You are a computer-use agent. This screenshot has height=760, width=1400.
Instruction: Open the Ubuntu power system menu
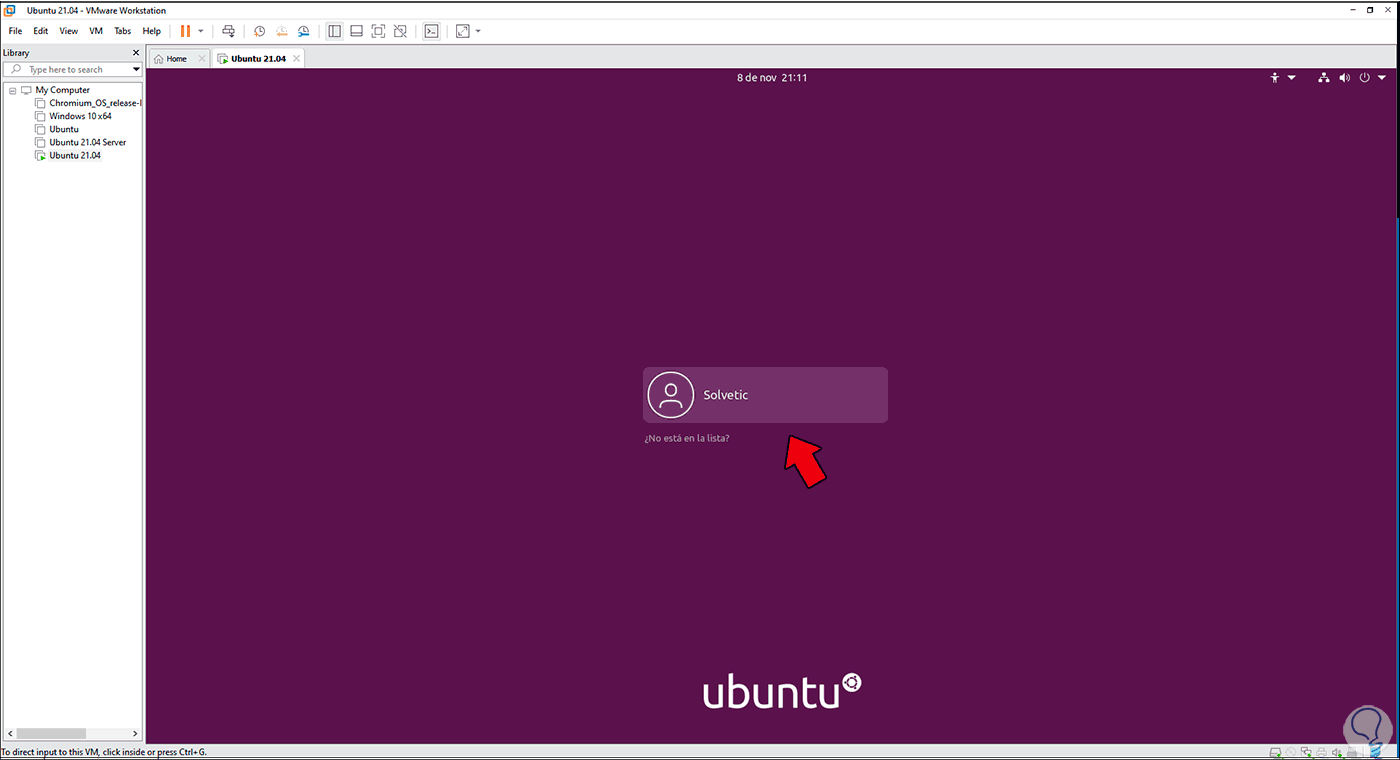[1363, 77]
